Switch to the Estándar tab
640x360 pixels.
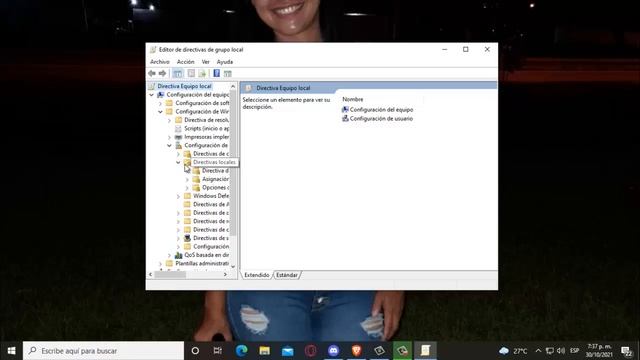tap(287, 275)
